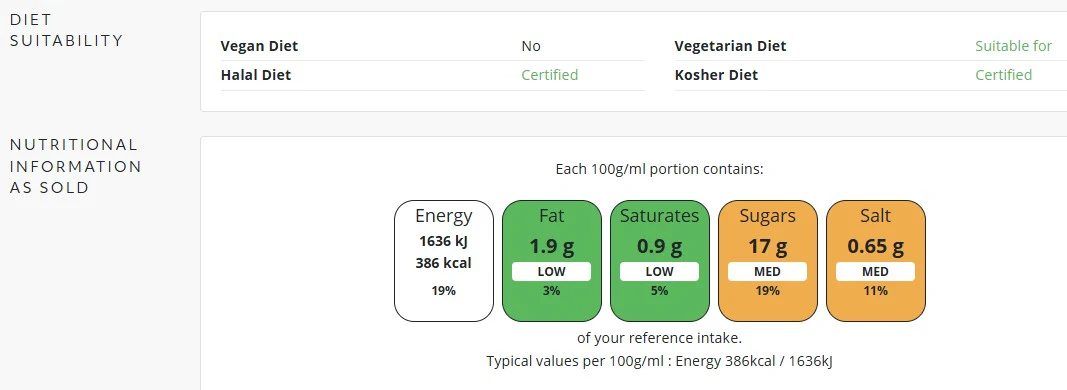Click the Vegan Diet label
The width and height of the screenshot is (1067, 390).
(x=259, y=46)
